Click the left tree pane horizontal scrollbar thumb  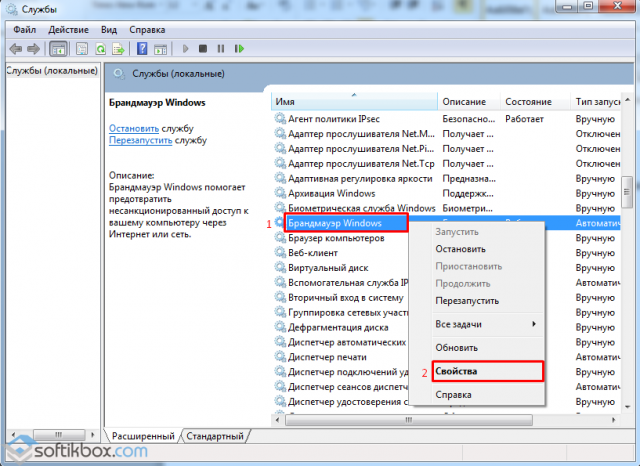59,435
